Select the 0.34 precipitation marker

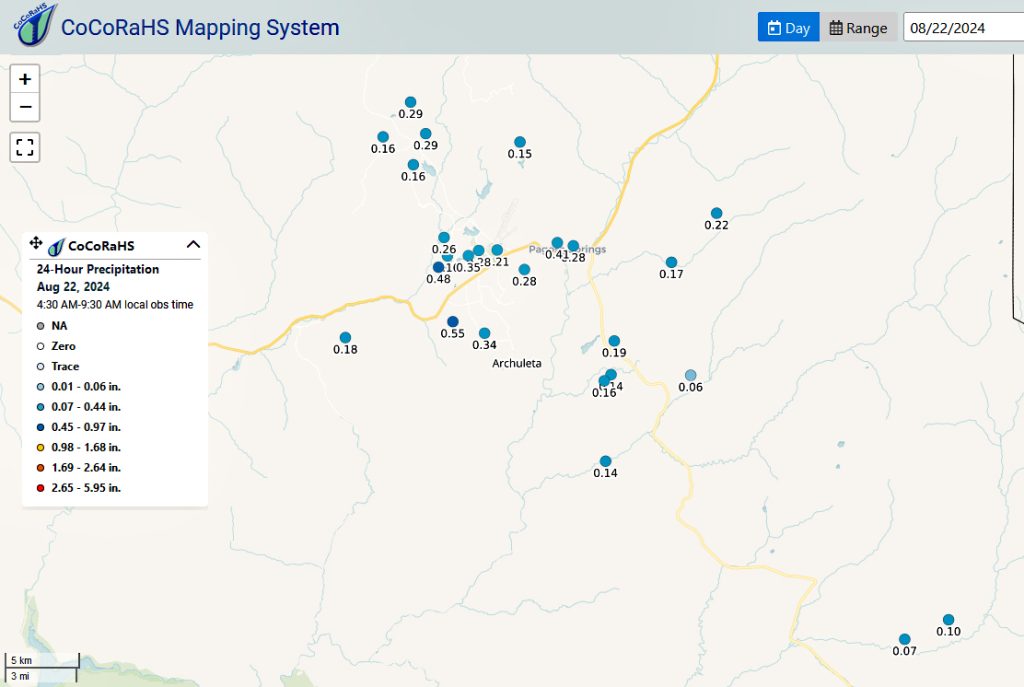click(485, 334)
